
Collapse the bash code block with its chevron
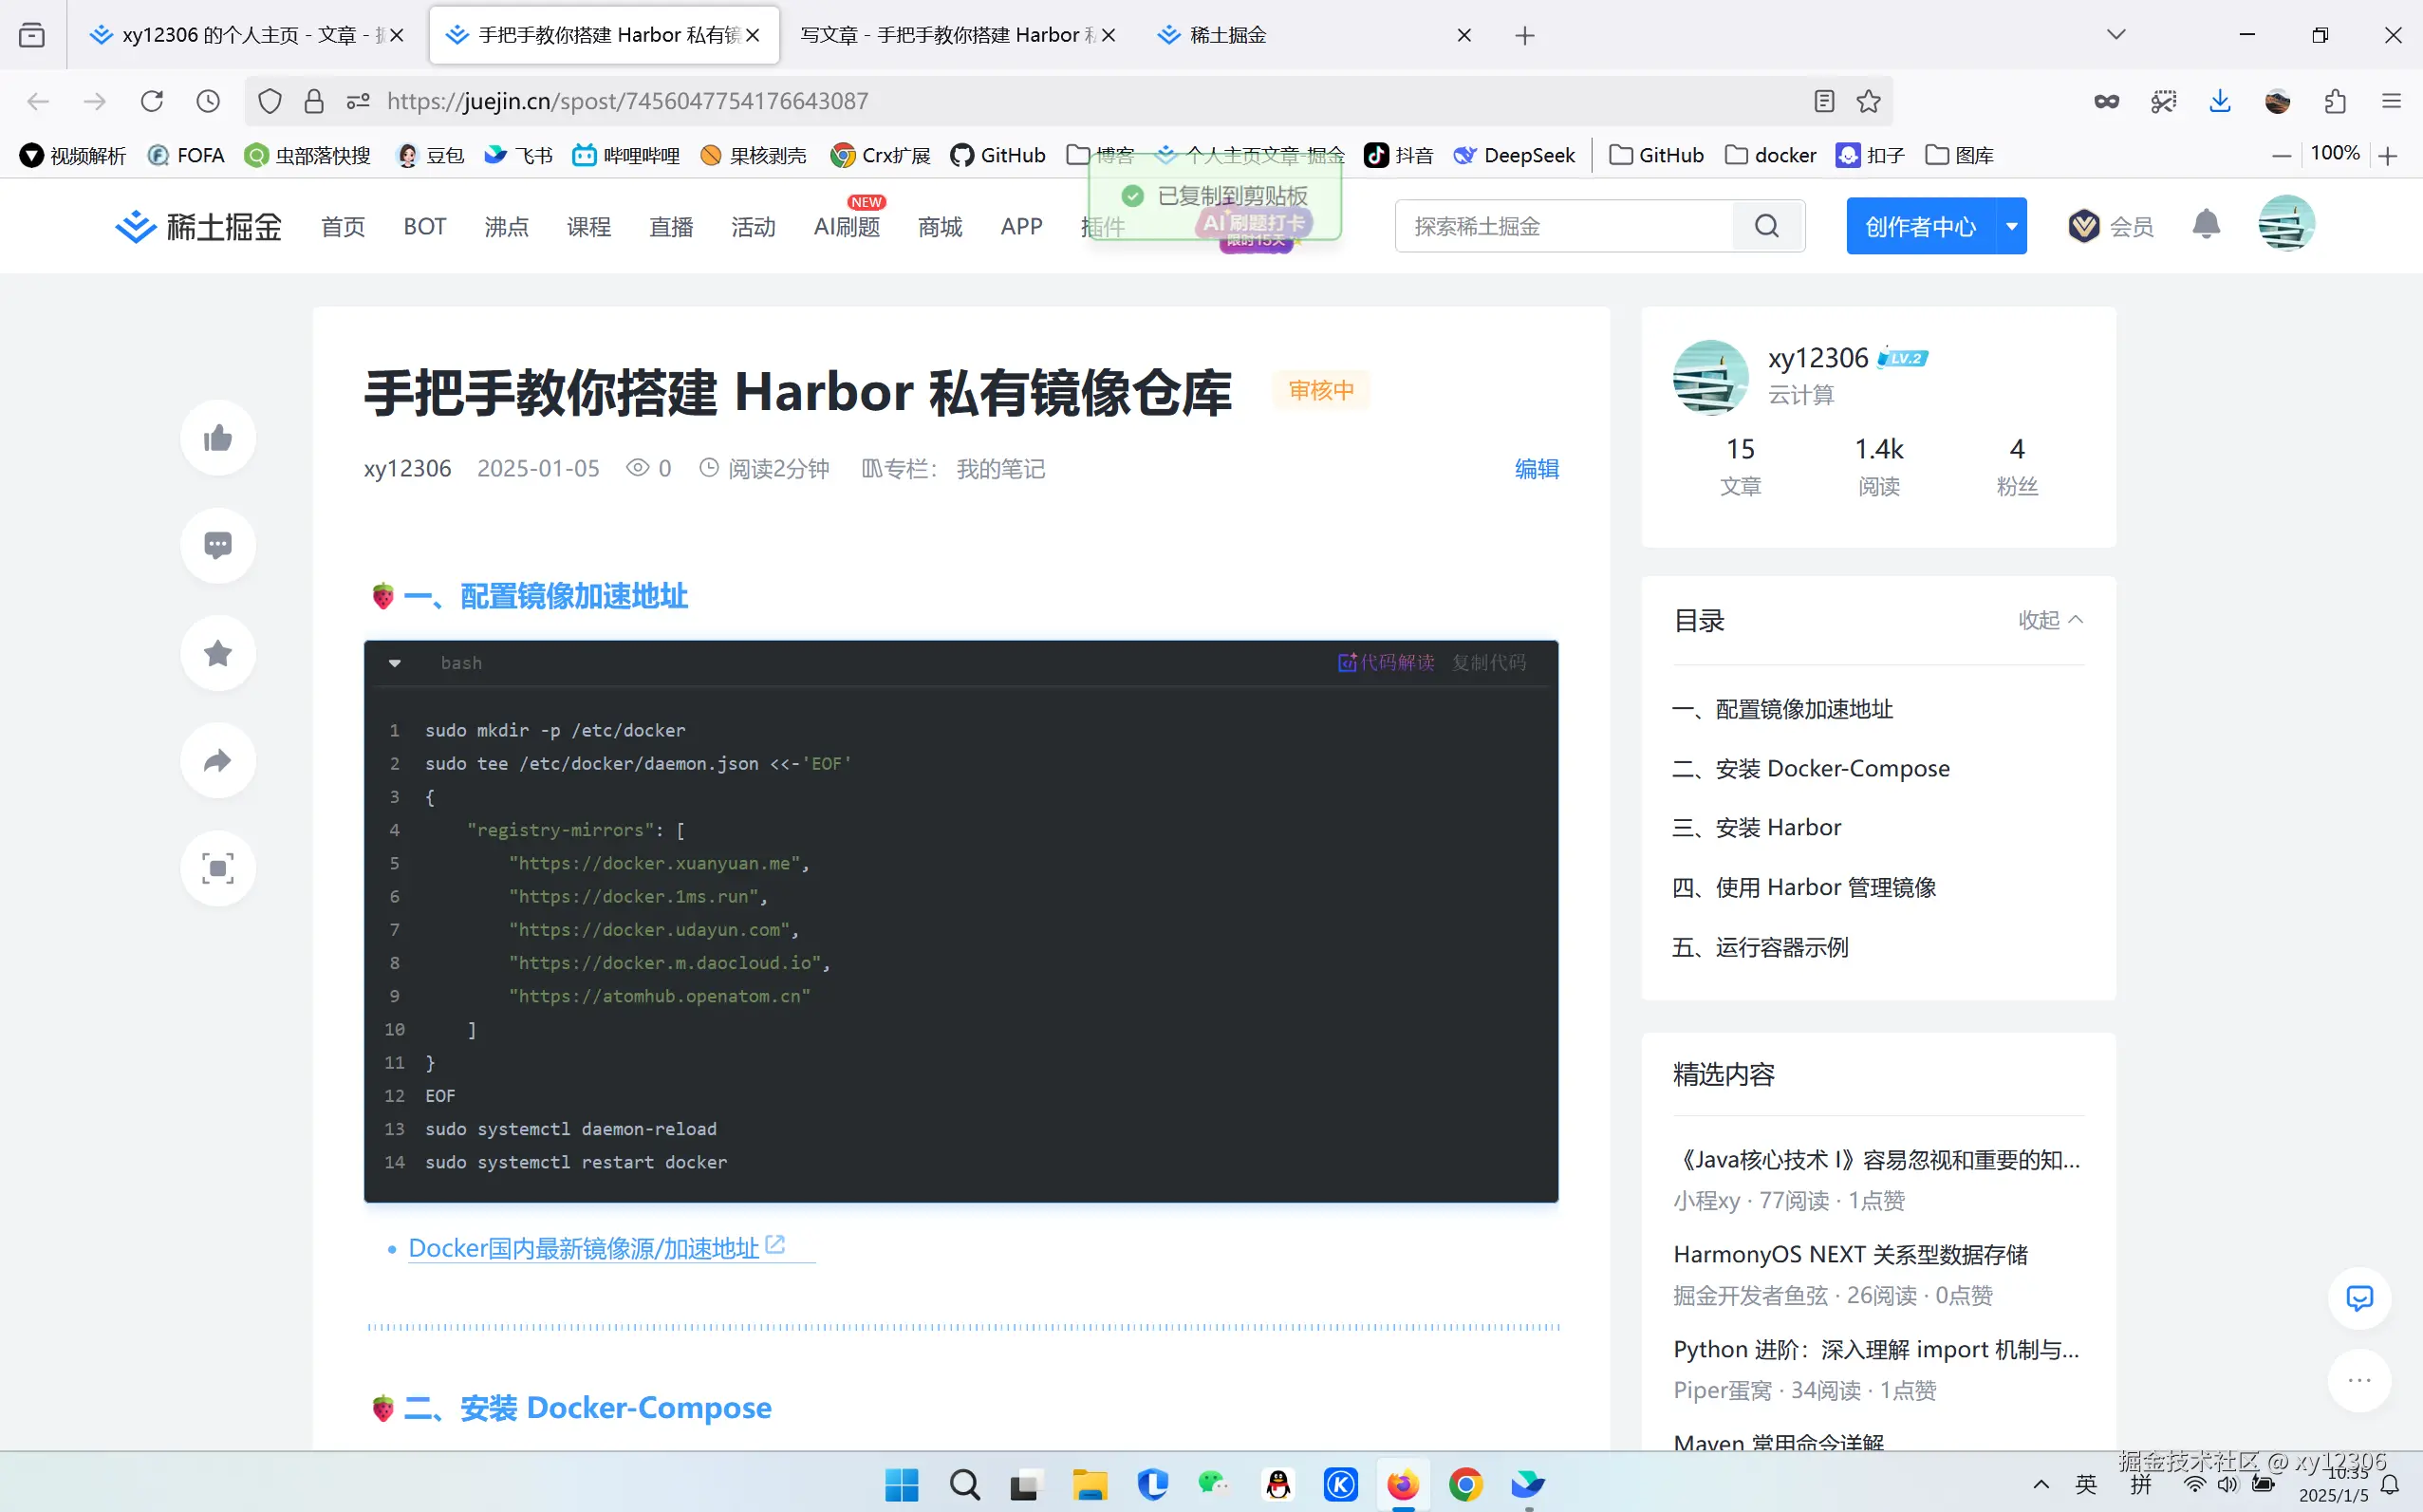(395, 662)
